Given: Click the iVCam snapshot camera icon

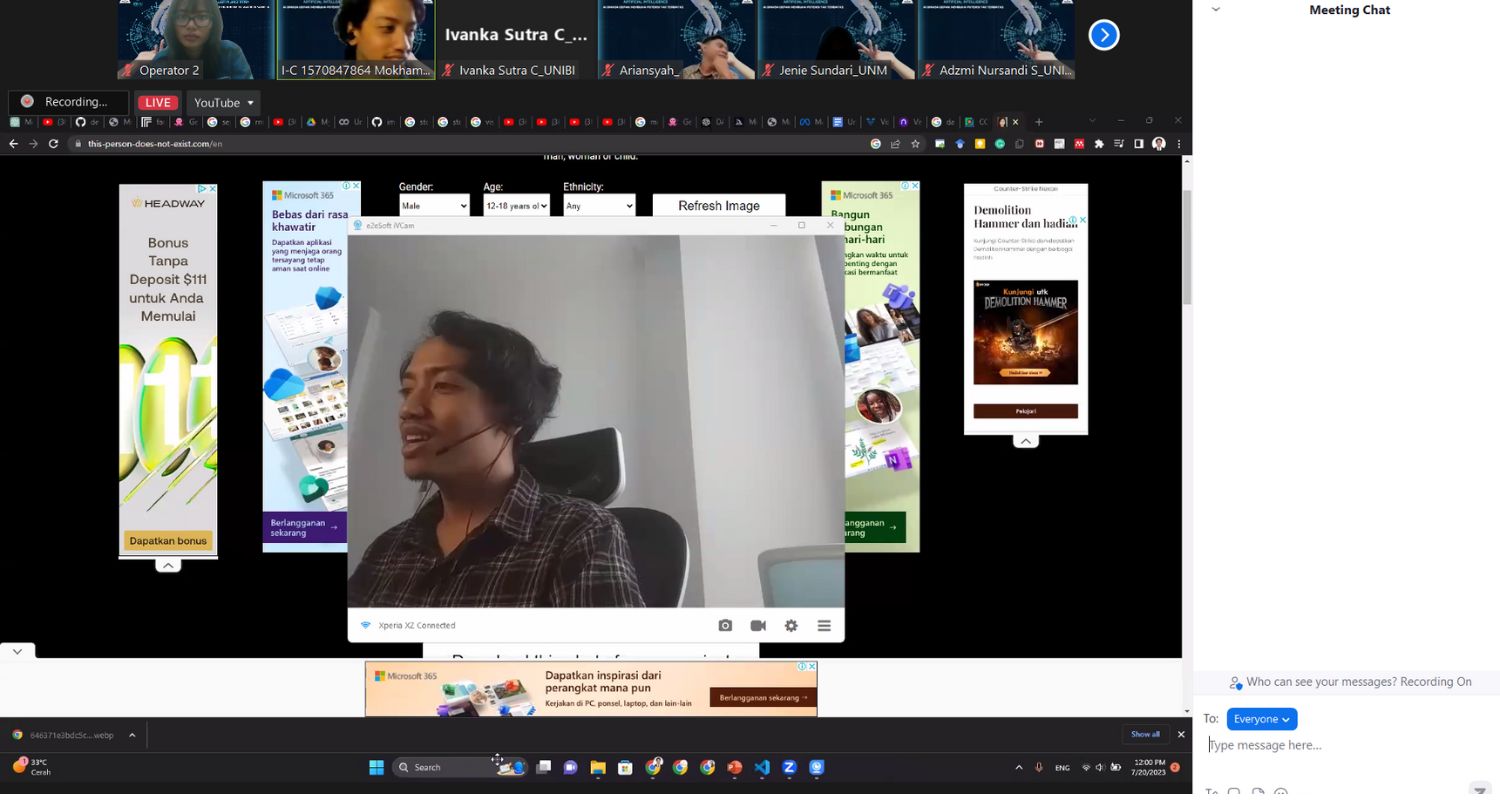Looking at the screenshot, I should click(725, 626).
